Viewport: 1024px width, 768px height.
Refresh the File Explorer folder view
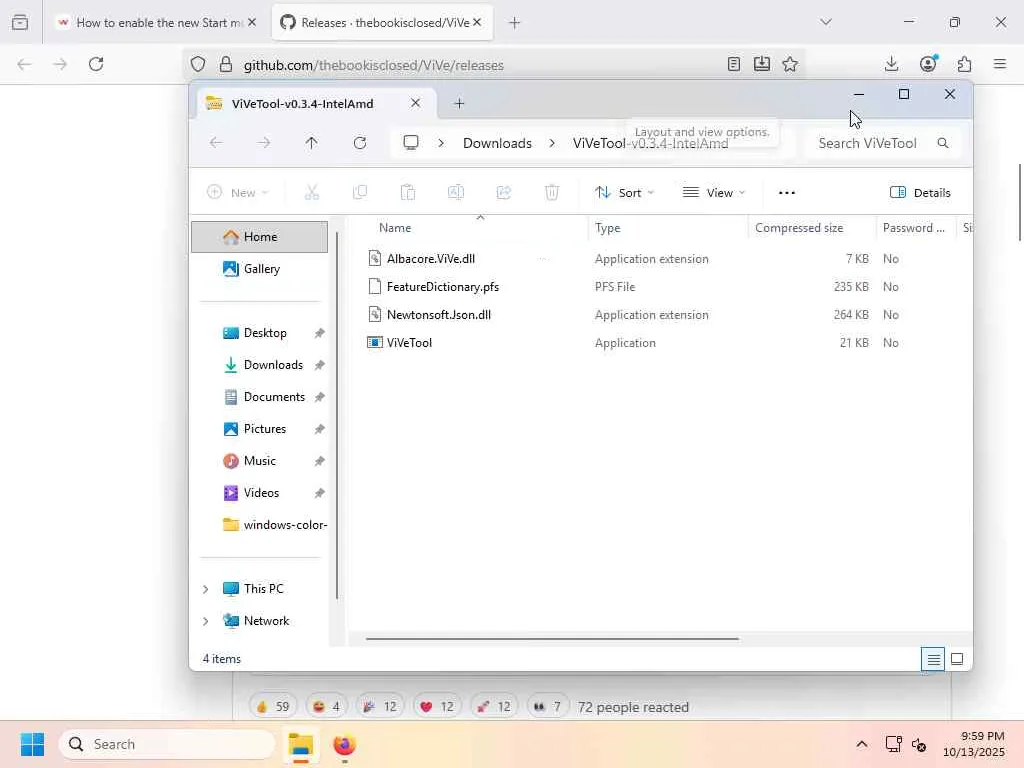(x=360, y=143)
